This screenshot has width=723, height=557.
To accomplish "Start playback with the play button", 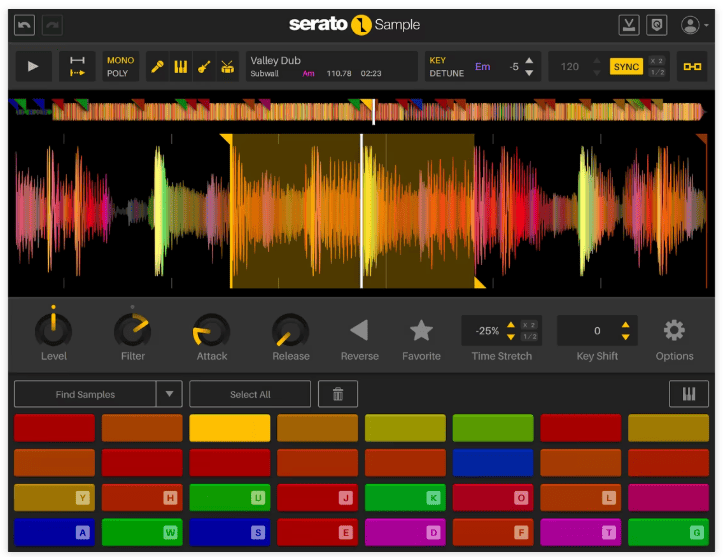I will point(33,66).
